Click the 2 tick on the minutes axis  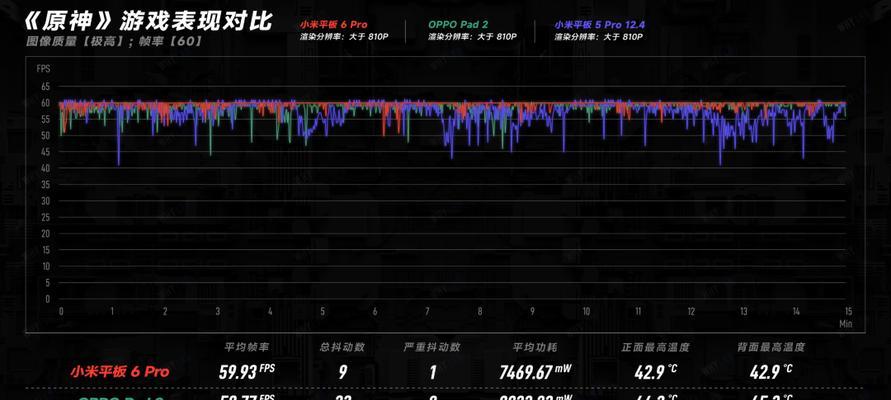click(165, 311)
